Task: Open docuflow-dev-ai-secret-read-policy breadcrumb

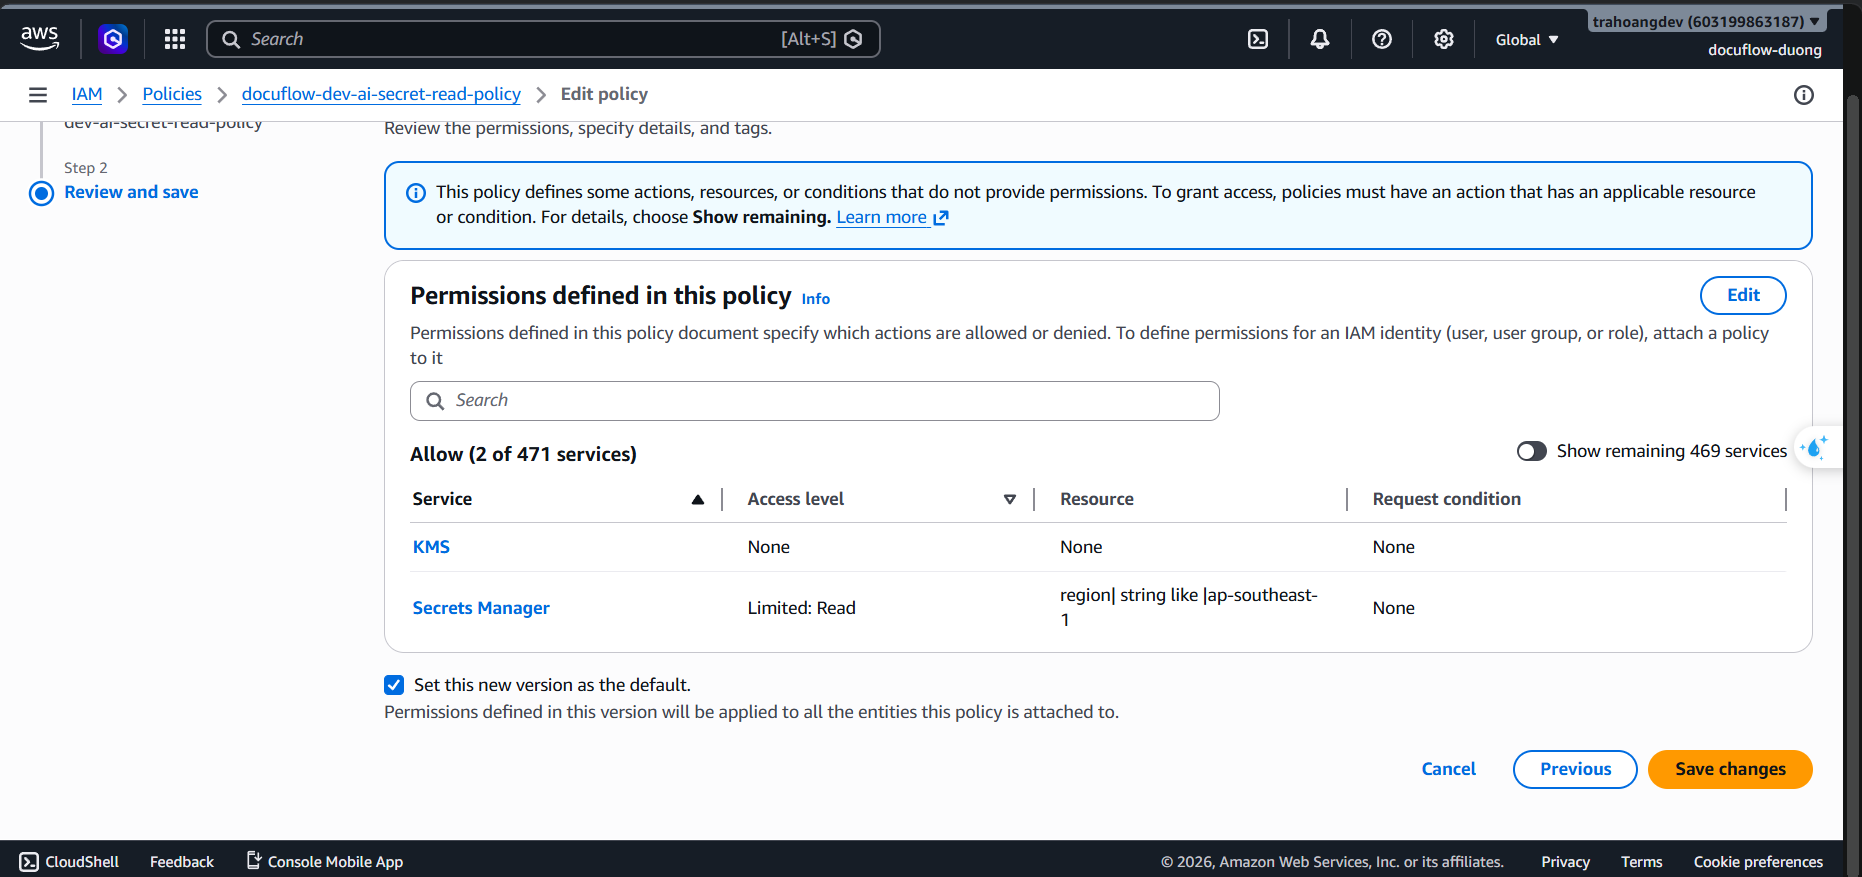Action: tap(381, 94)
